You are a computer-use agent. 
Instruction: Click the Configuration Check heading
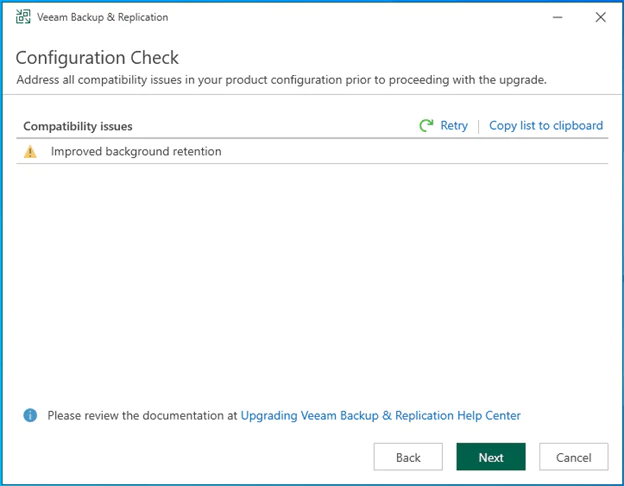tap(97, 57)
